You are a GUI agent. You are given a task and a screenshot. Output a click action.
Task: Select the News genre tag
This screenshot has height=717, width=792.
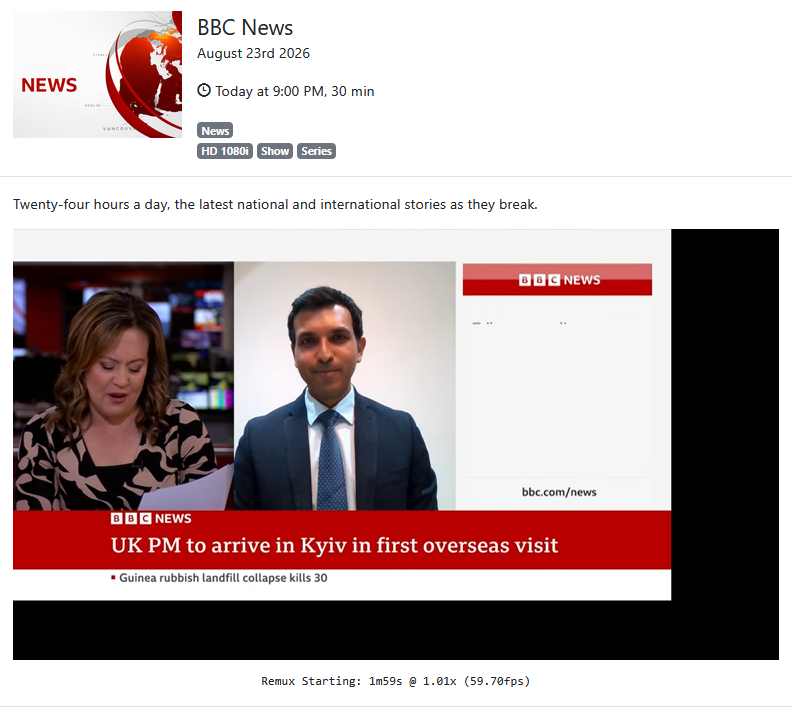pos(215,131)
